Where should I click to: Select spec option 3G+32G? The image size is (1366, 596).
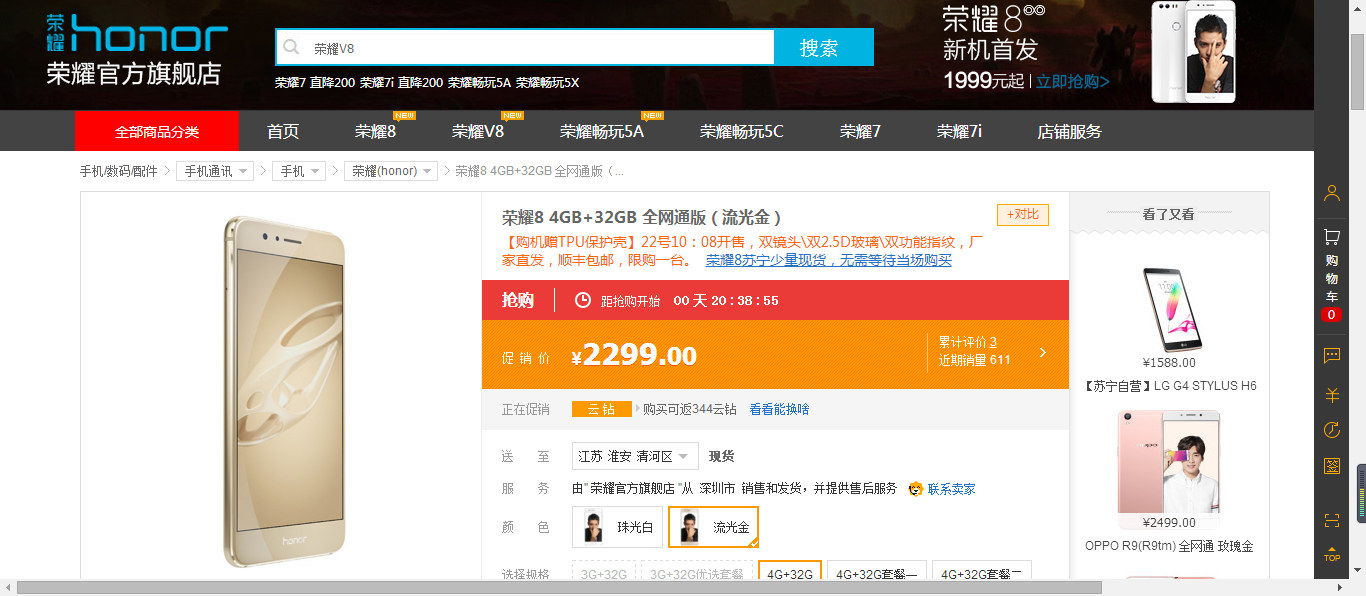[604, 572]
